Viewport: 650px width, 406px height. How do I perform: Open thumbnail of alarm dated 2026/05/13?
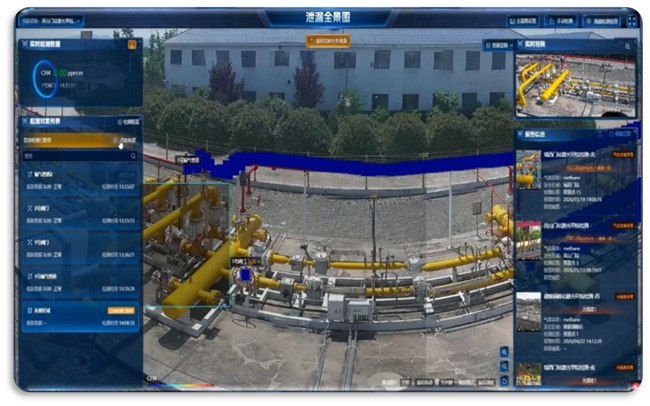529,241
